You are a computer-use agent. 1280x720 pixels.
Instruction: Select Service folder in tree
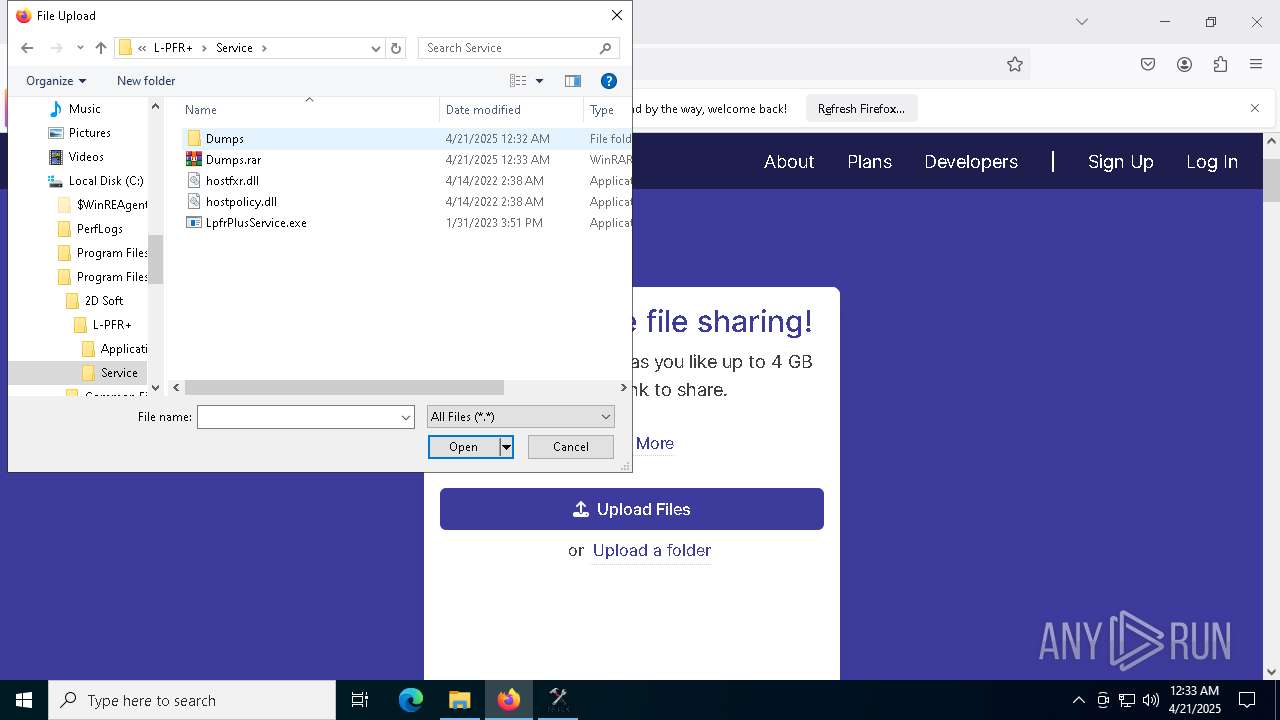tap(118, 373)
